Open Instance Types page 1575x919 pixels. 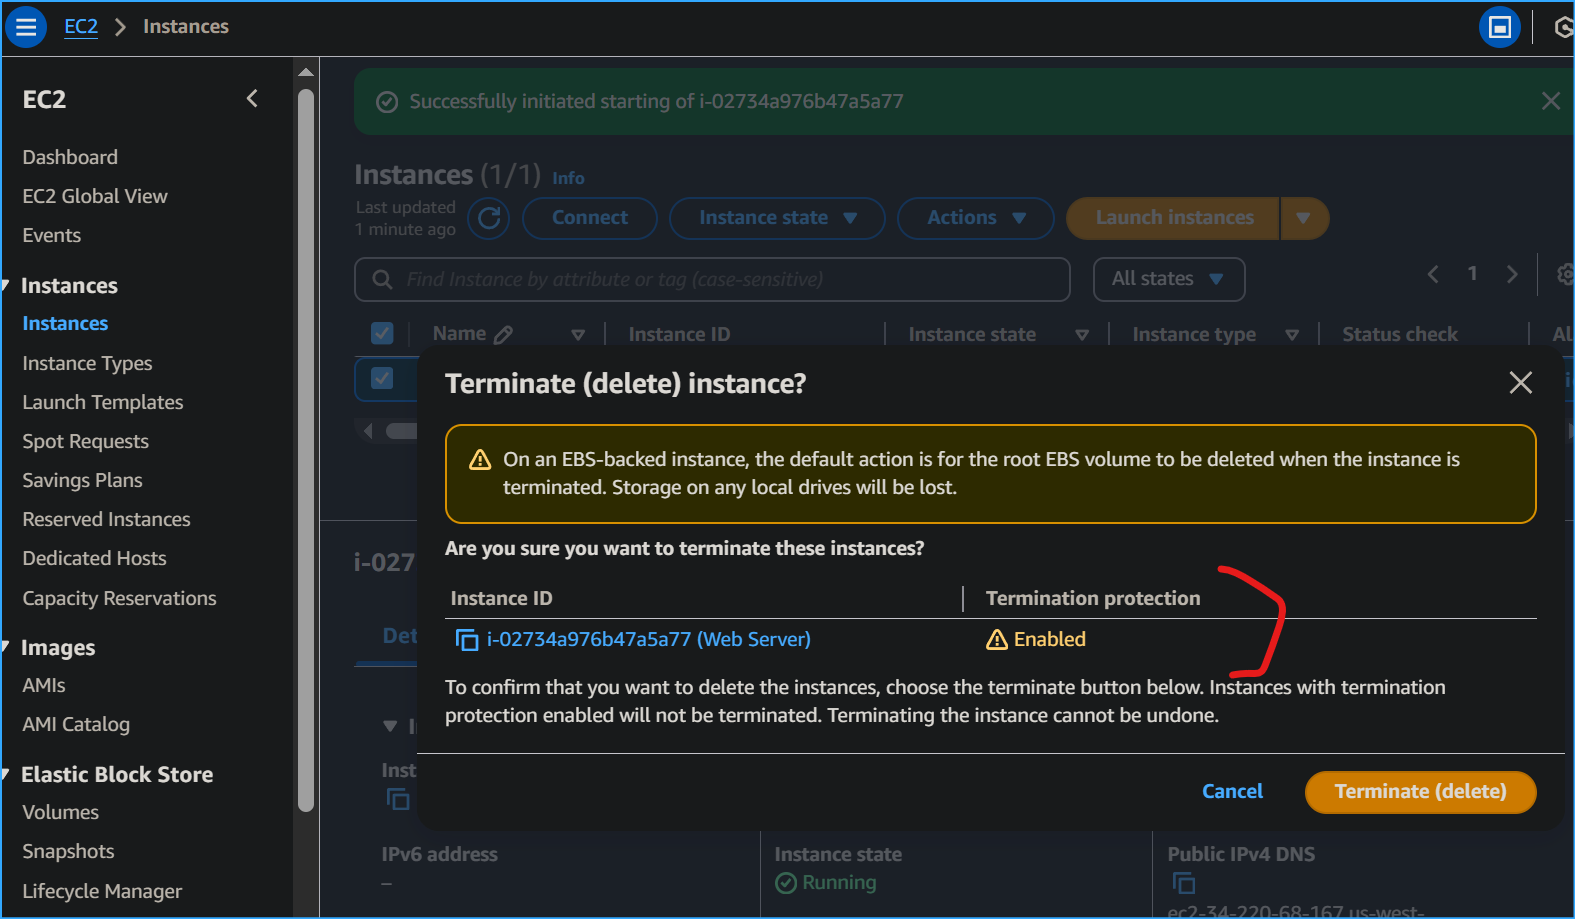tap(87, 363)
